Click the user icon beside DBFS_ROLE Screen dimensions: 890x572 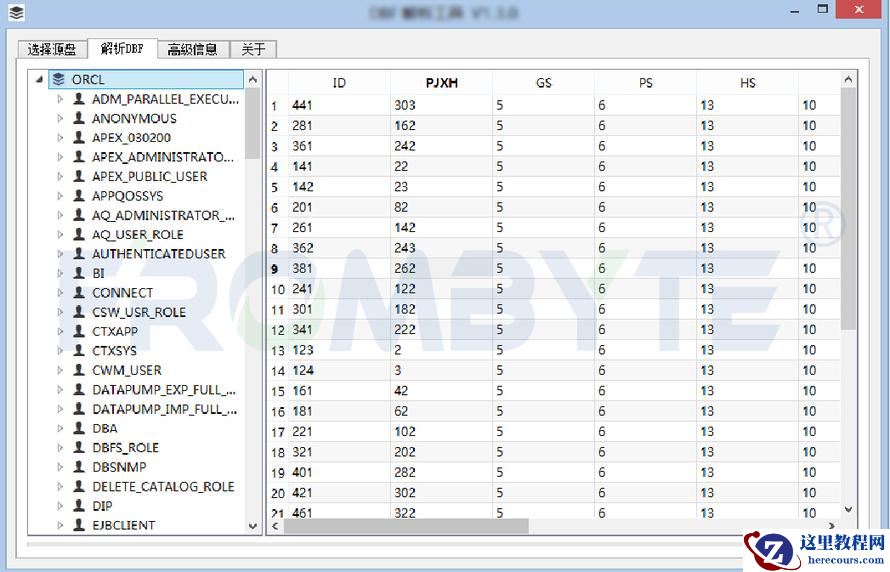[x=79, y=448]
